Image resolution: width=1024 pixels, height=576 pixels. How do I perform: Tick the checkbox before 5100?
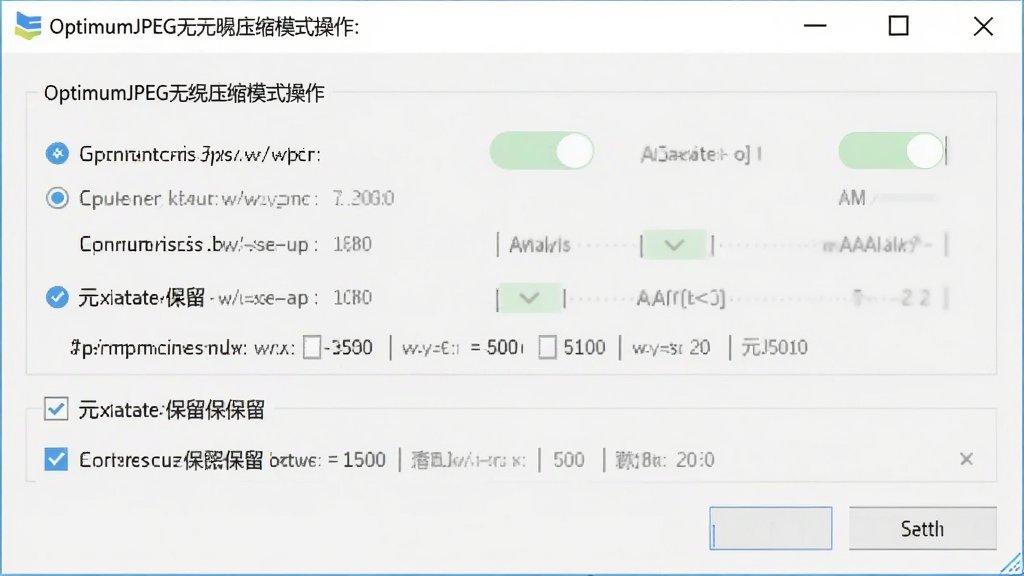click(x=547, y=347)
